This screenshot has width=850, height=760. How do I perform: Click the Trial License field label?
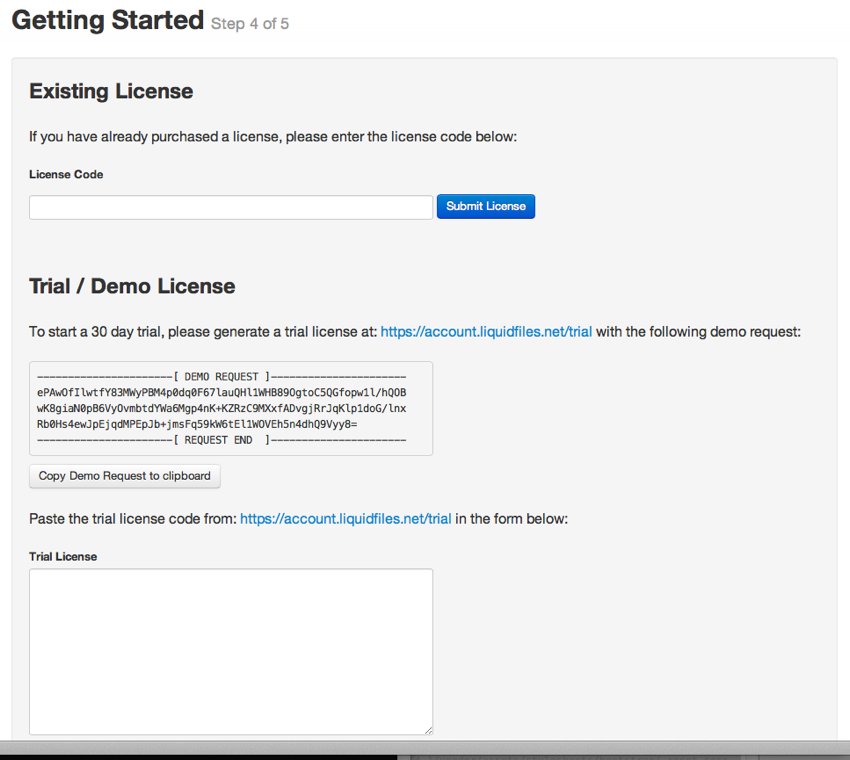(63, 556)
